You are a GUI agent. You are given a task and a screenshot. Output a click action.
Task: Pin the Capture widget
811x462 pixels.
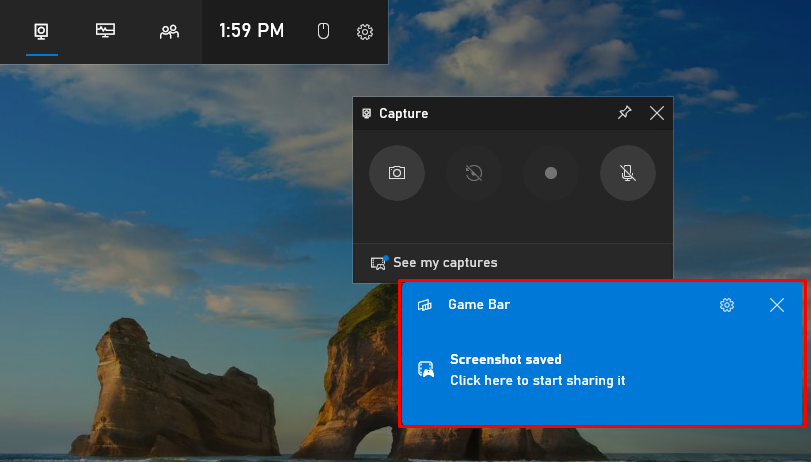tap(624, 113)
